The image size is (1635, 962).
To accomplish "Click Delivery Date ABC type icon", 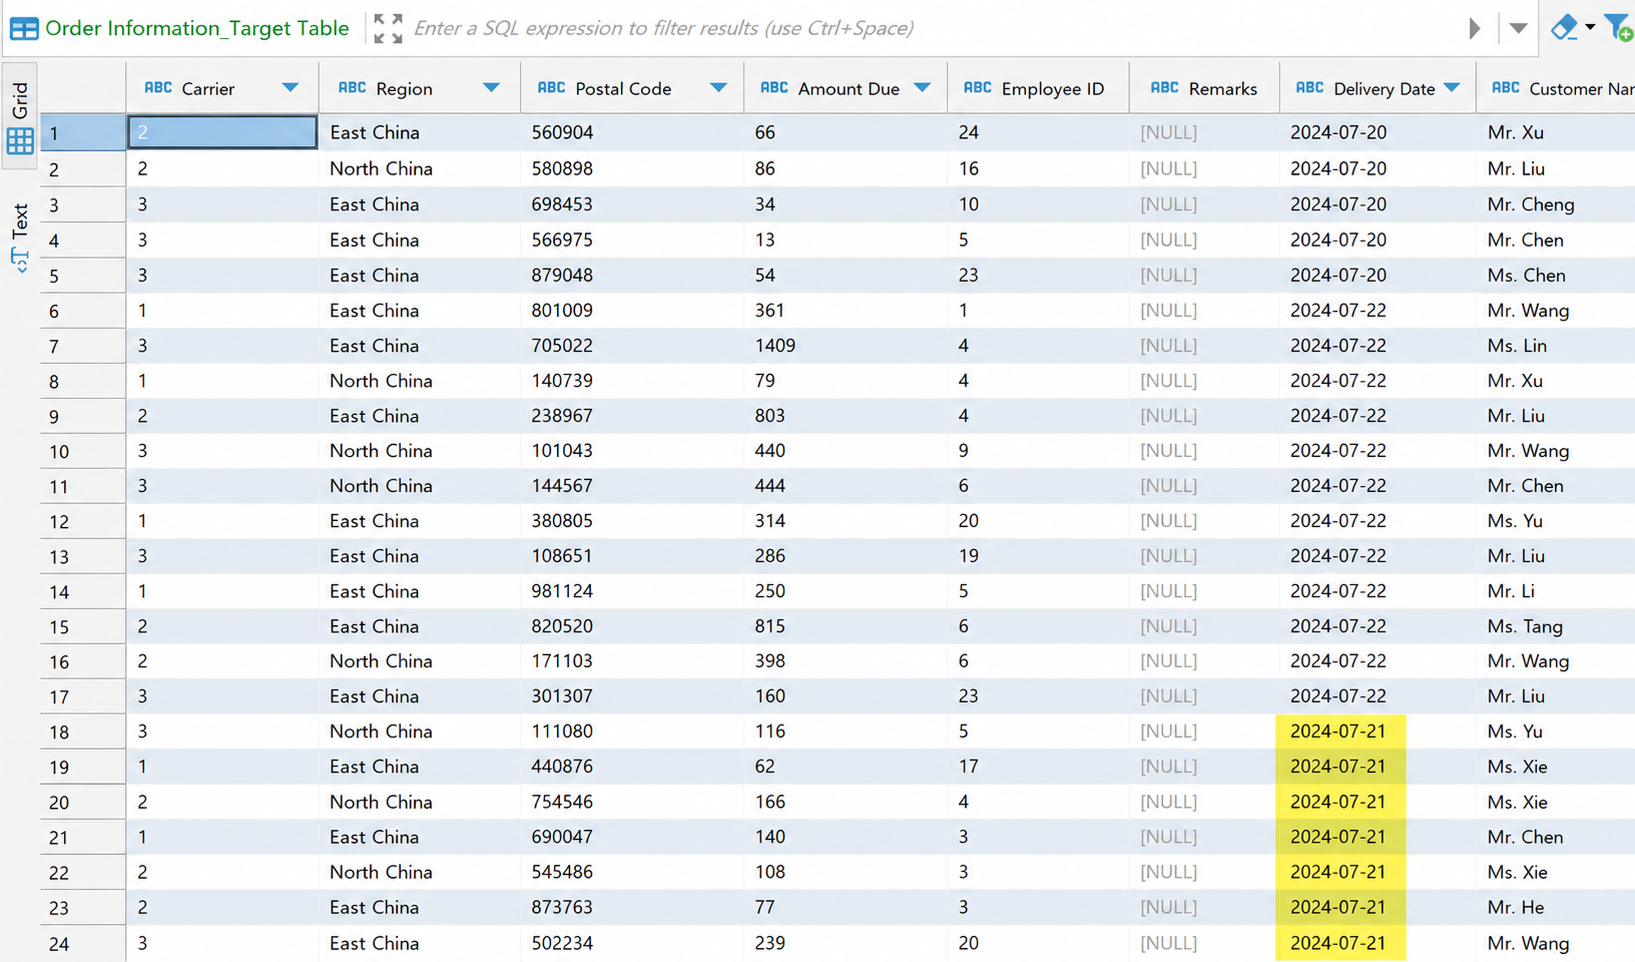I will (x=1309, y=88).
